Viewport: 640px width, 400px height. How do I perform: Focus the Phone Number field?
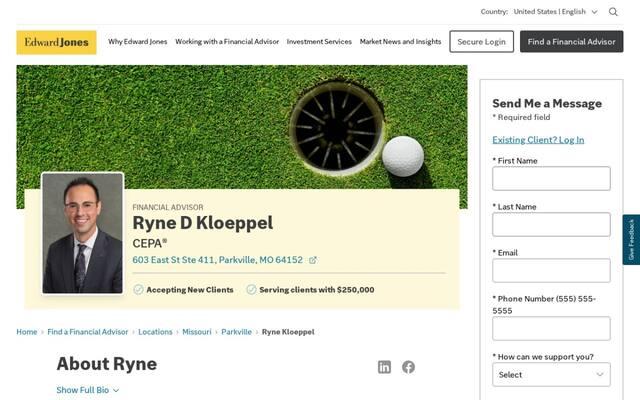click(551, 329)
